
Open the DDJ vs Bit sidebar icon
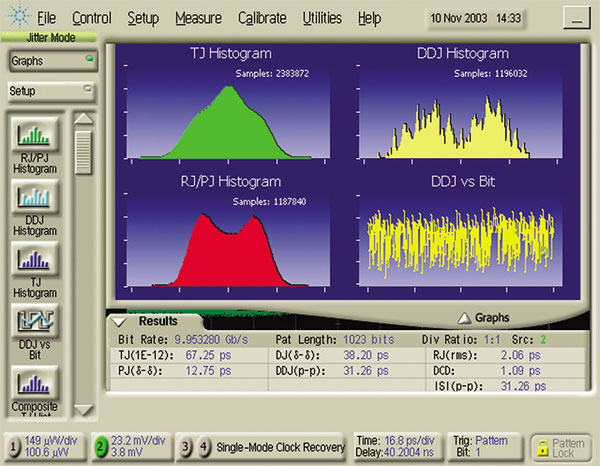click(x=34, y=321)
